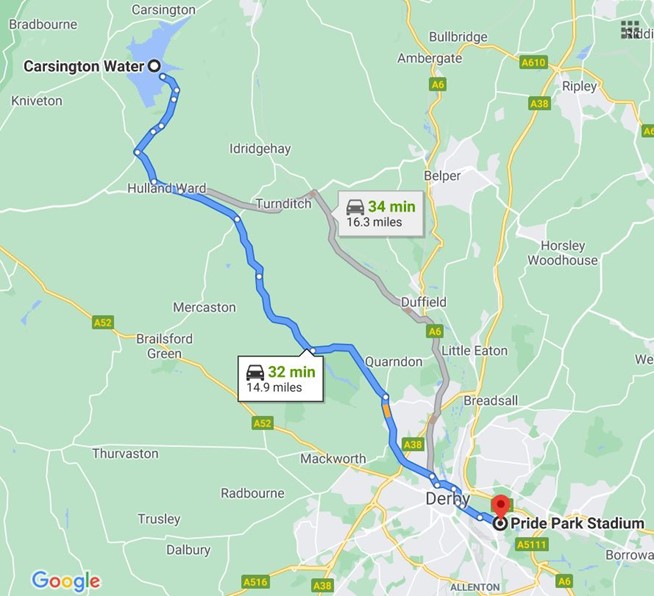Click the Duffield town label

(x=424, y=302)
